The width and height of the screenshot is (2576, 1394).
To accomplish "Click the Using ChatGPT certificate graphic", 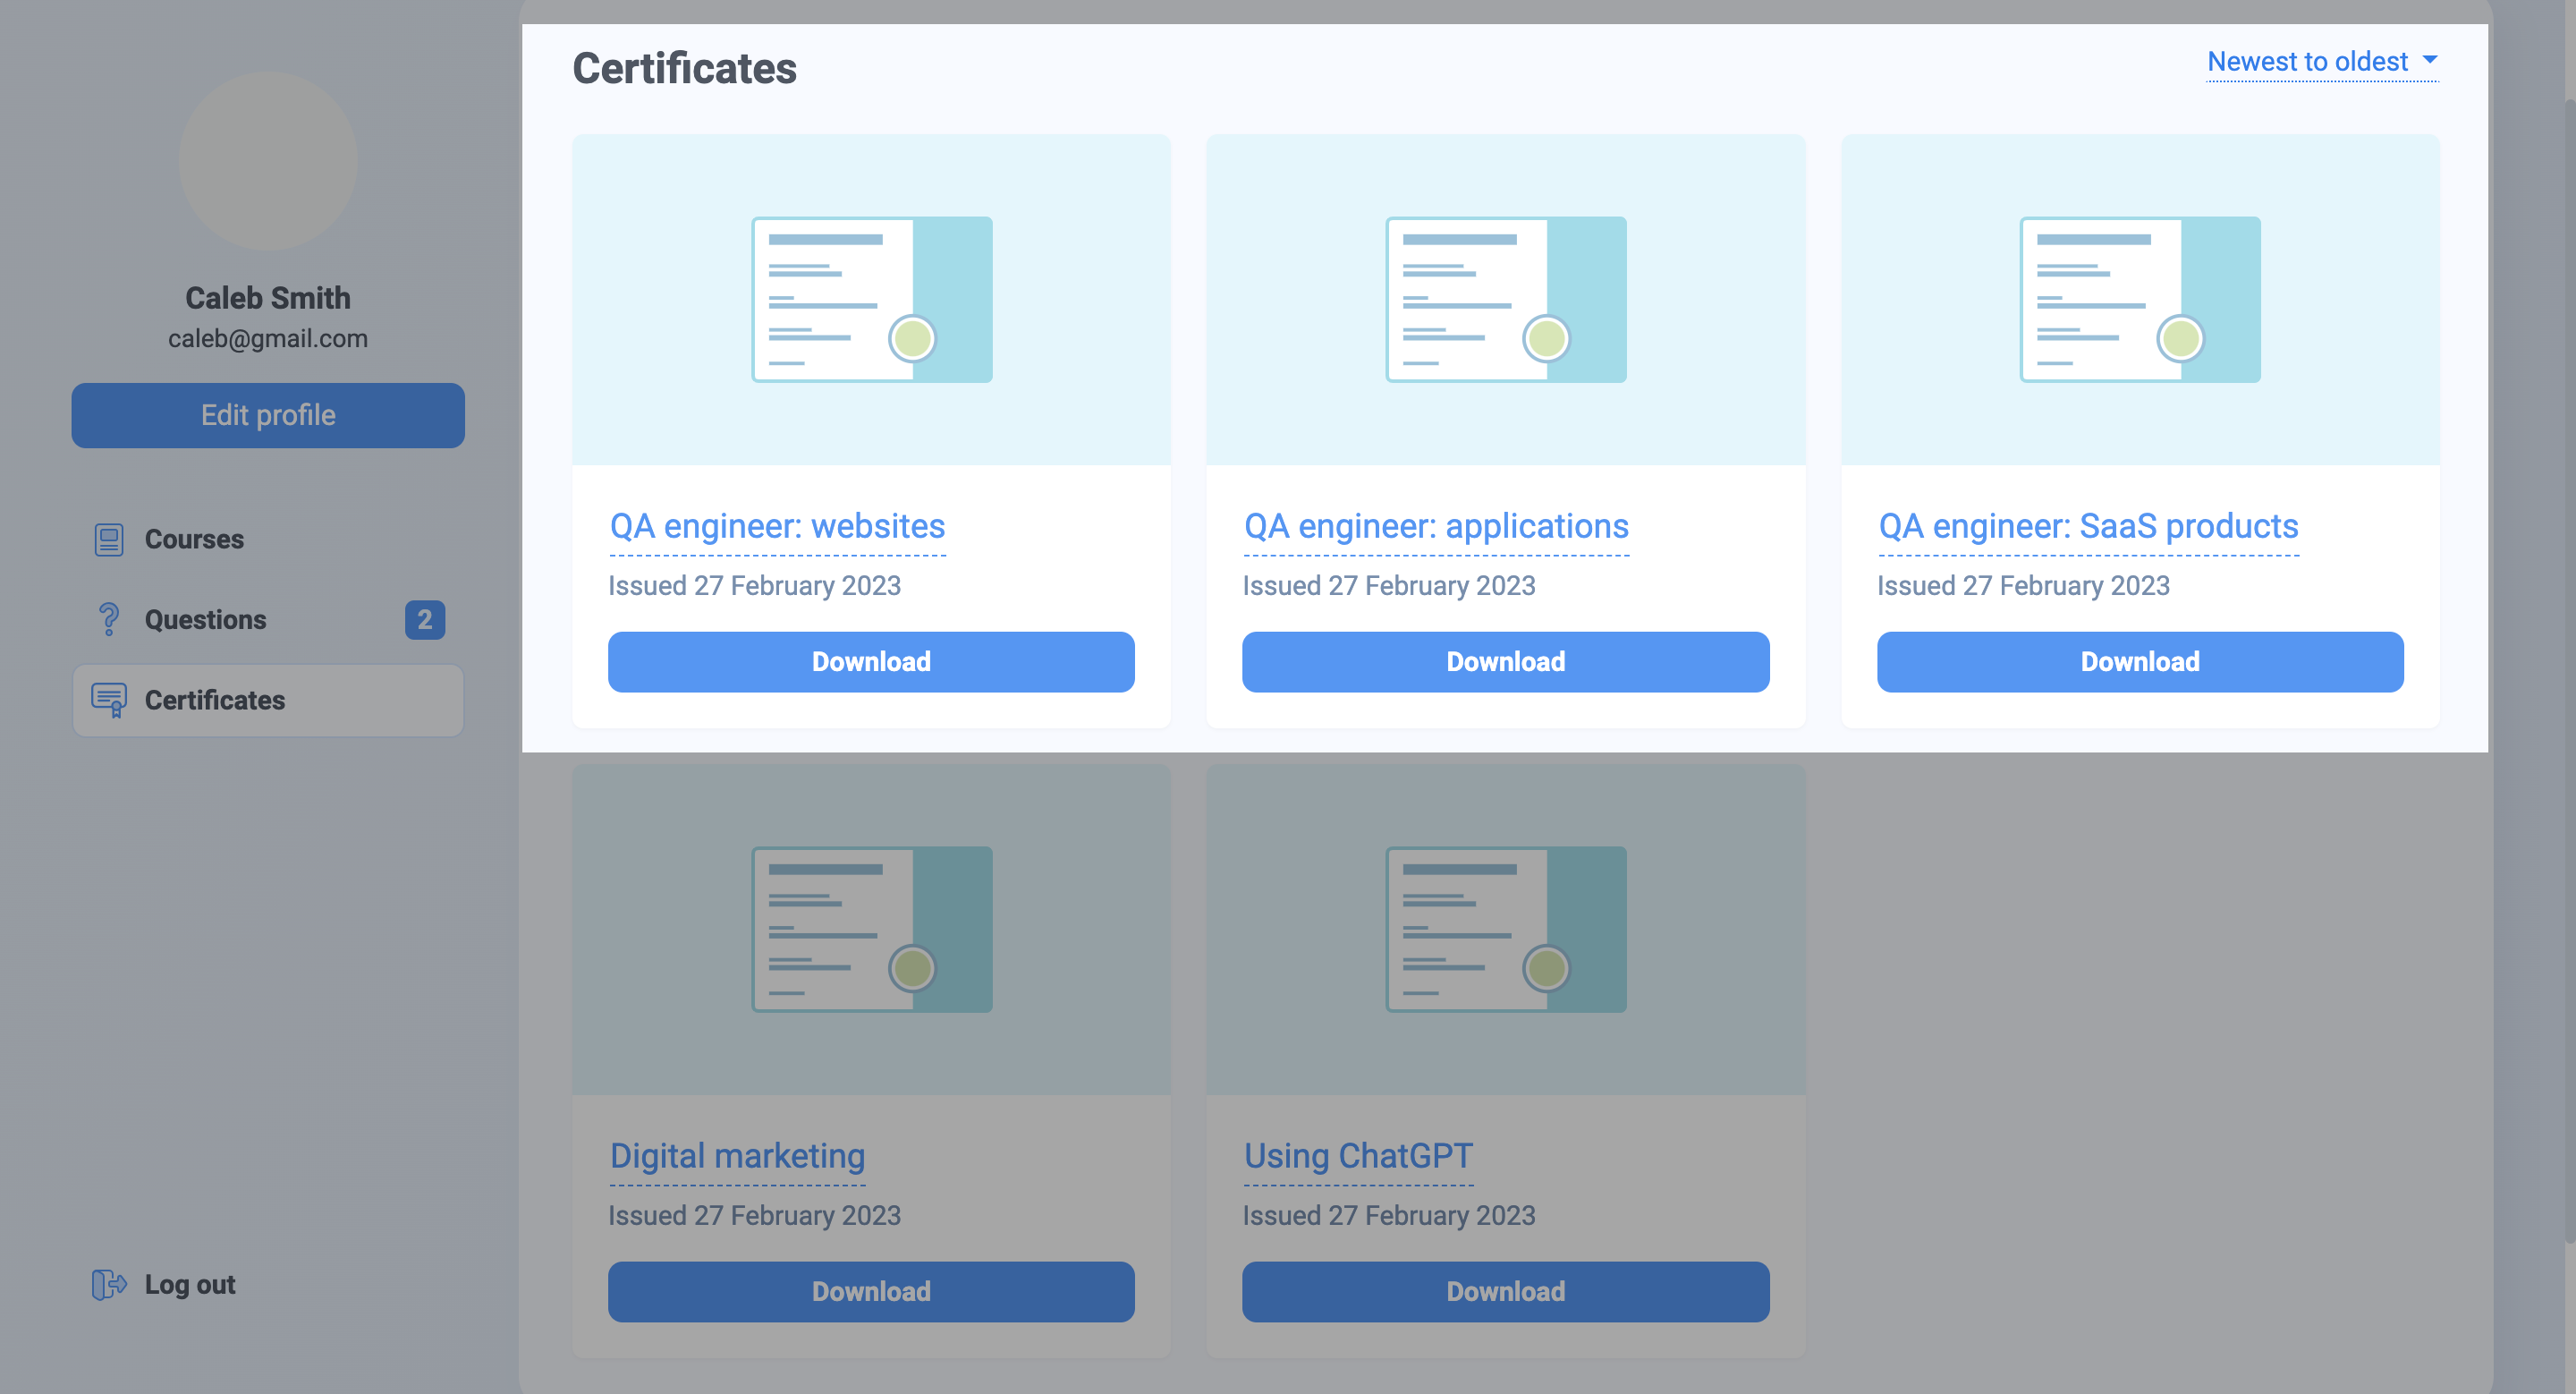I will coord(1505,929).
